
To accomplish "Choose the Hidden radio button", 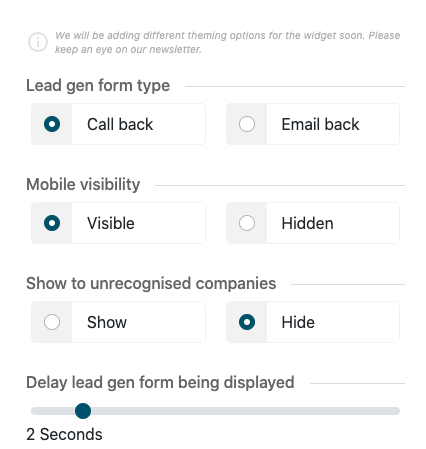I will click(247, 223).
